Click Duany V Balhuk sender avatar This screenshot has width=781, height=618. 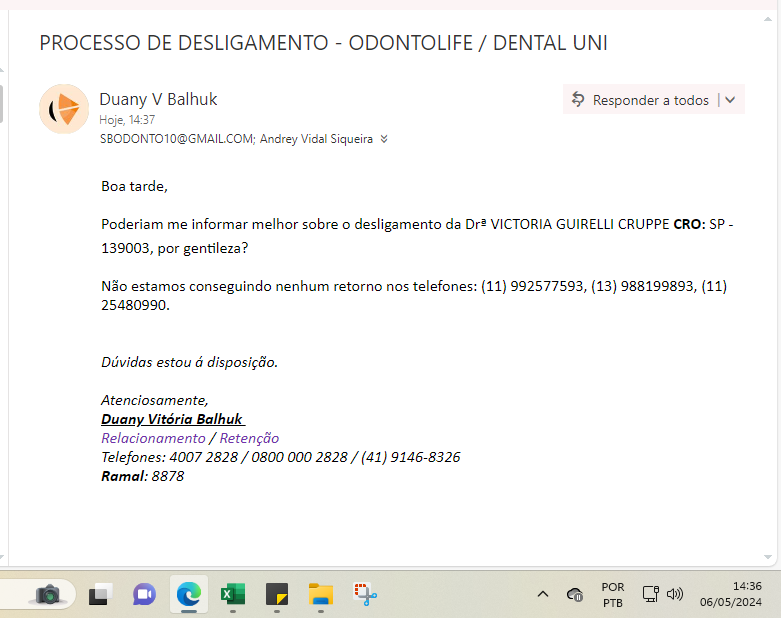point(64,109)
